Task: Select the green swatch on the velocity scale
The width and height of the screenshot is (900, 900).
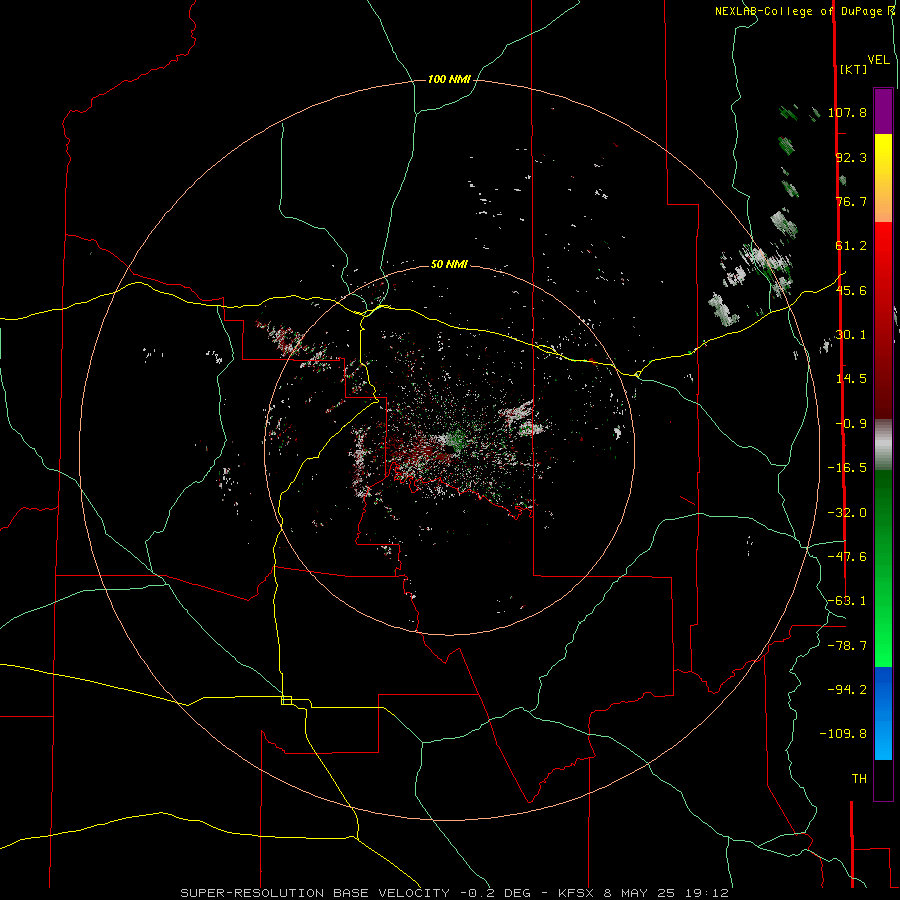Action: 883,568
